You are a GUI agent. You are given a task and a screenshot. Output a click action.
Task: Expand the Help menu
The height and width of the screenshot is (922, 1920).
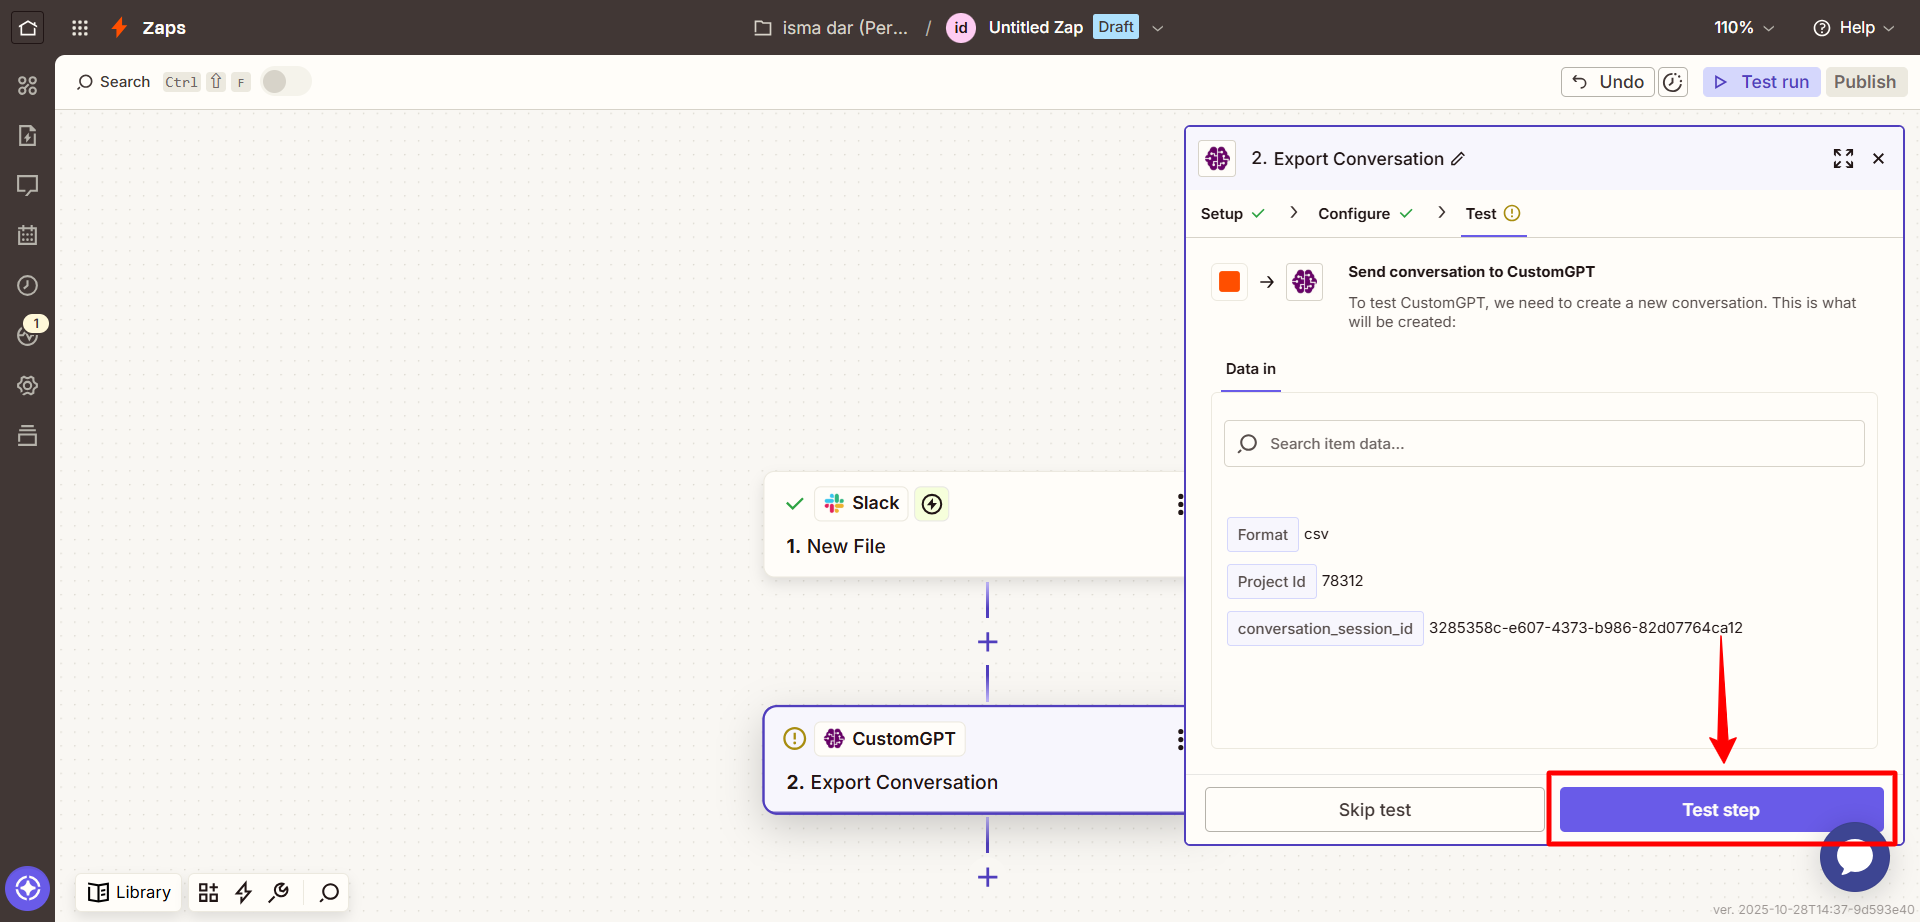tap(1853, 28)
